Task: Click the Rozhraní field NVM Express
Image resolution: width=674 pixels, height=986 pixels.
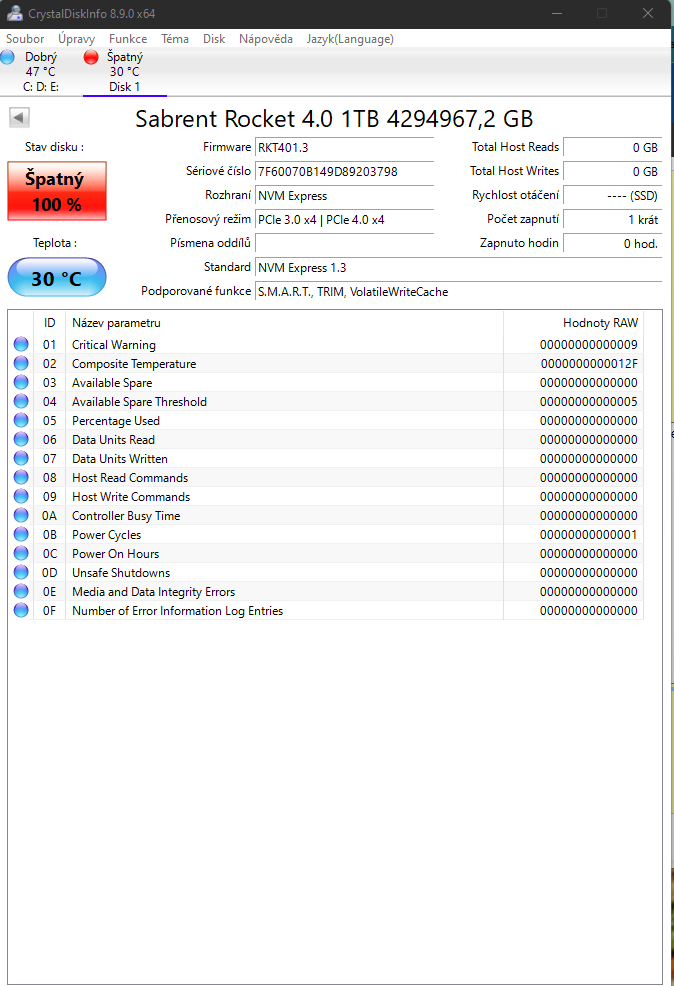Action: (344, 196)
